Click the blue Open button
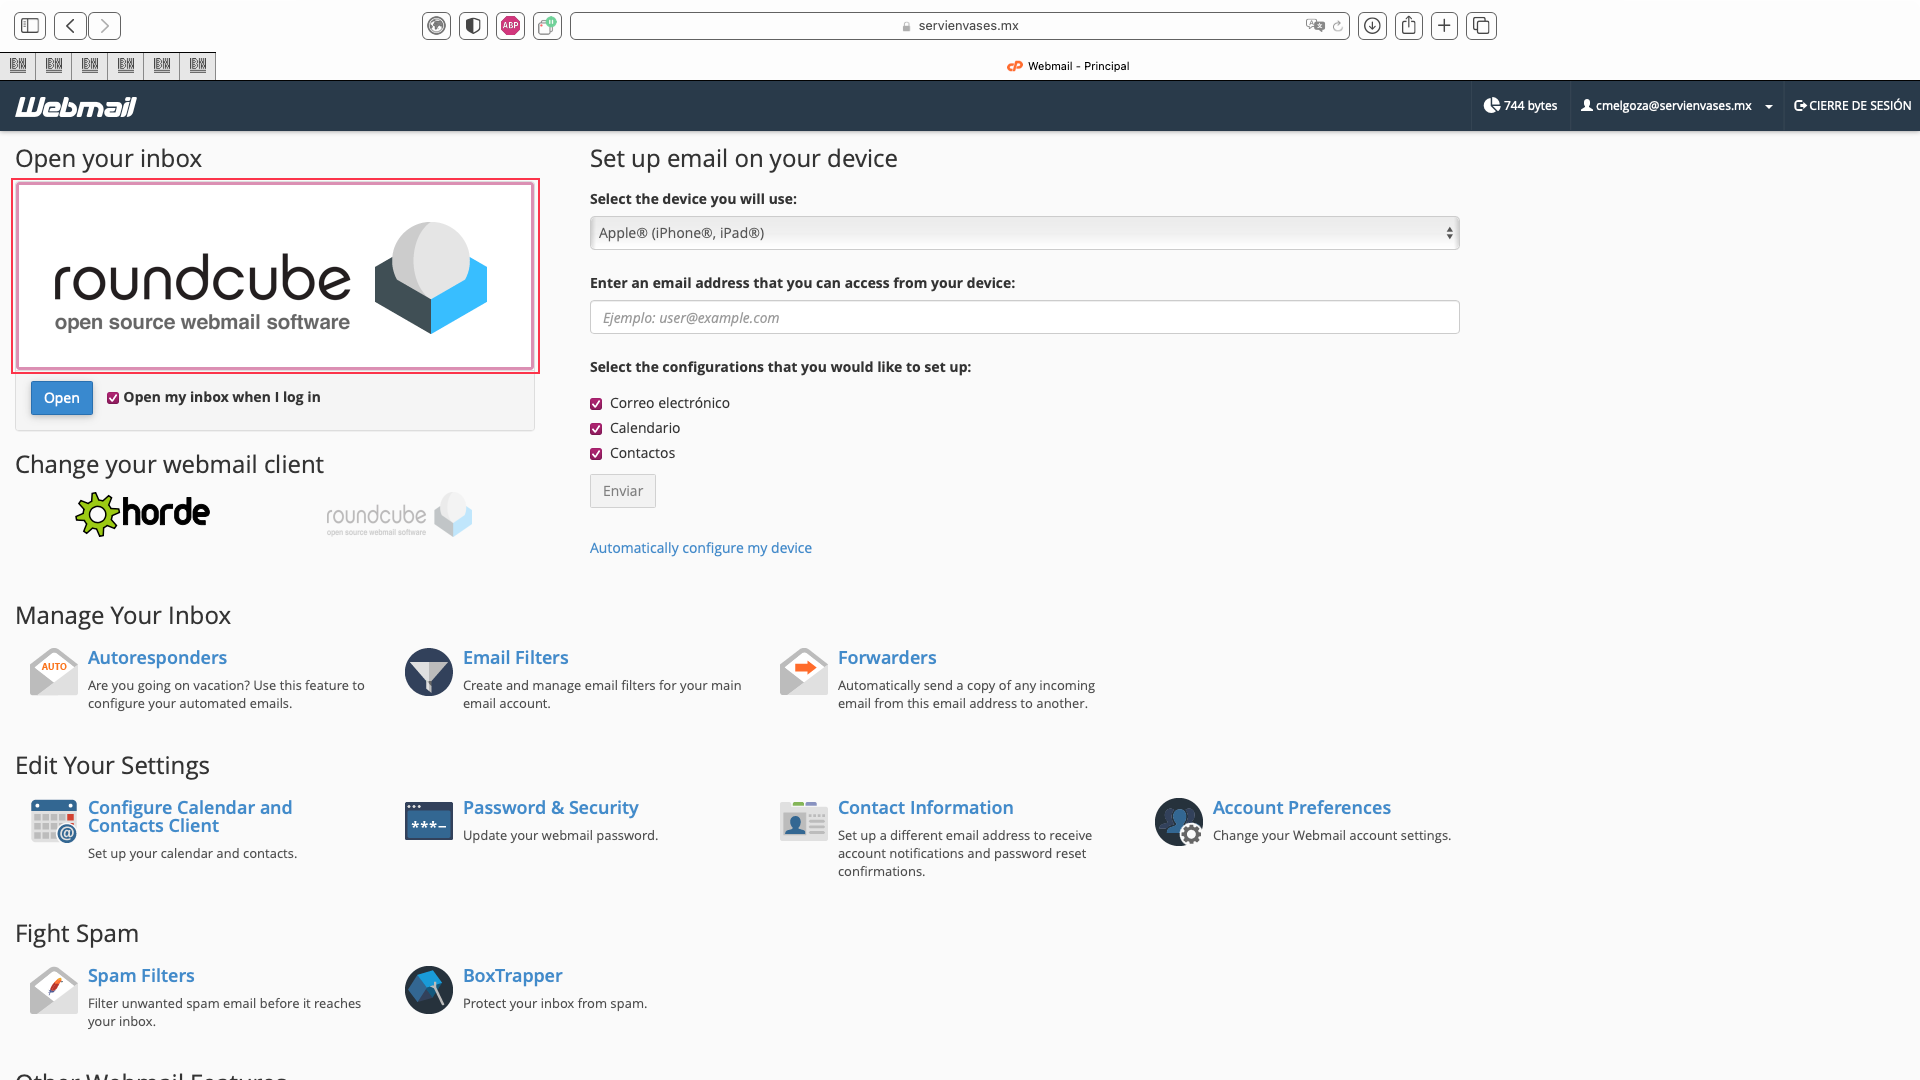The image size is (1920, 1080). [x=62, y=398]
